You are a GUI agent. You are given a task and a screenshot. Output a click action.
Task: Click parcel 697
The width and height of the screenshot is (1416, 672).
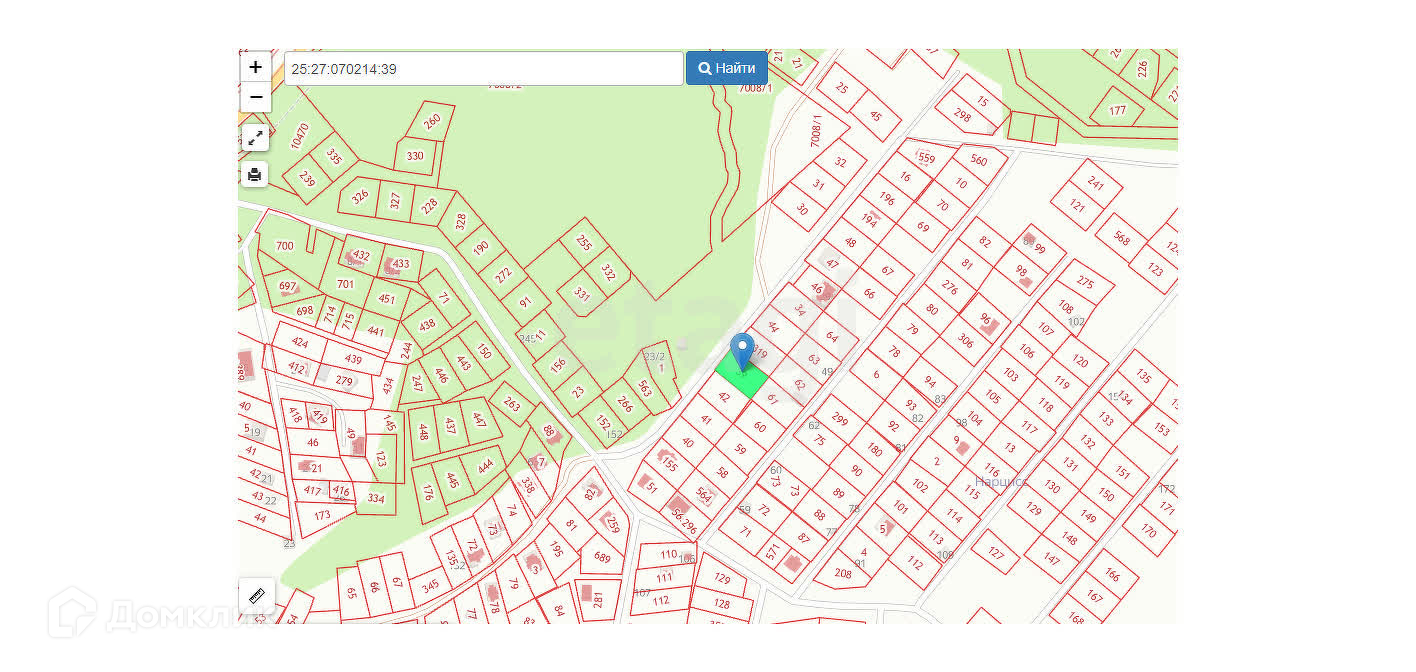point(289,286)
